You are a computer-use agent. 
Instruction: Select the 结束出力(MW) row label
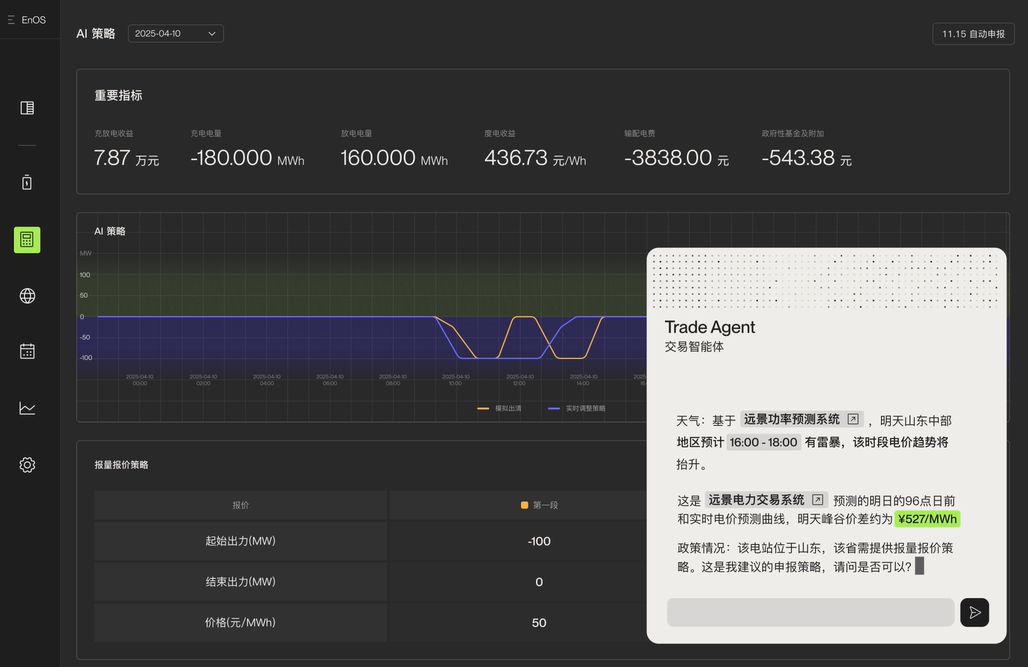(241, 582)
